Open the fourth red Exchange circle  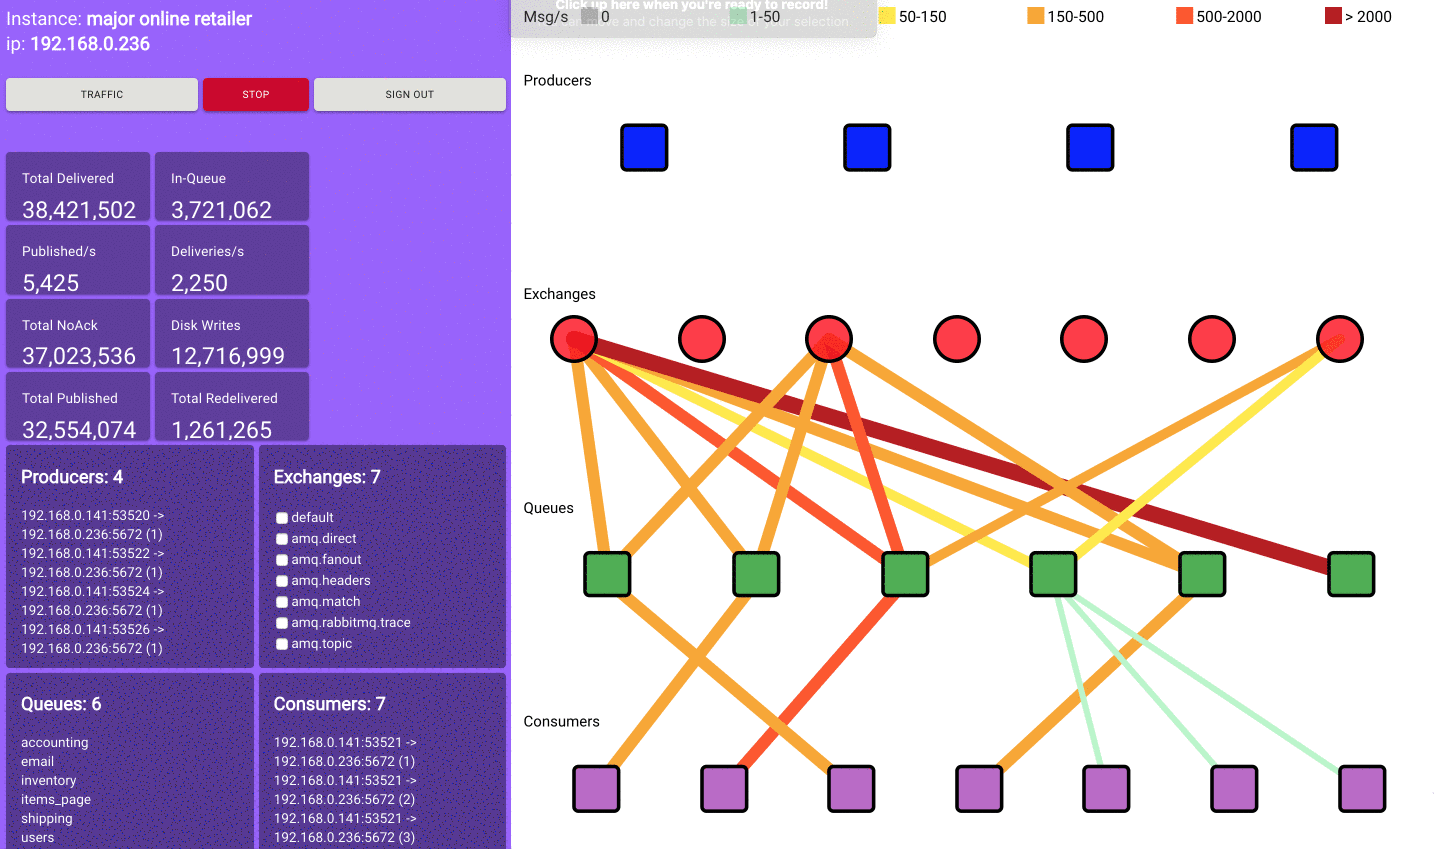(x=956, y=338)
